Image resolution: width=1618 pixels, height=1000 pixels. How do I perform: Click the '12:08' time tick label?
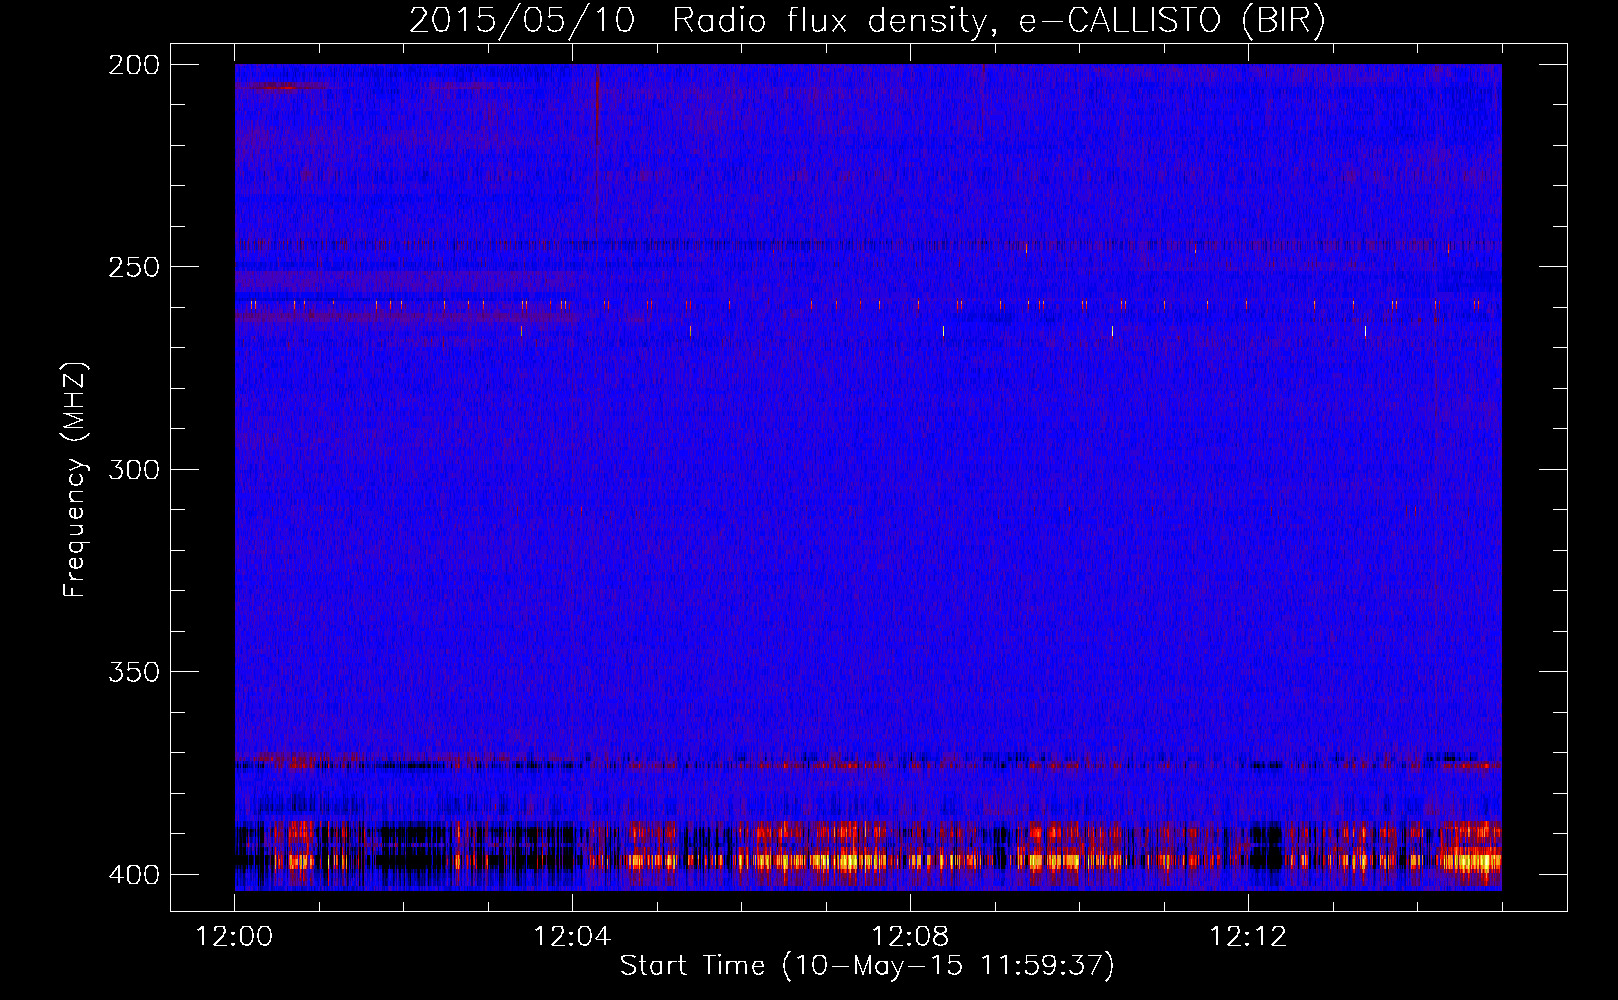(x=910, y=937)
